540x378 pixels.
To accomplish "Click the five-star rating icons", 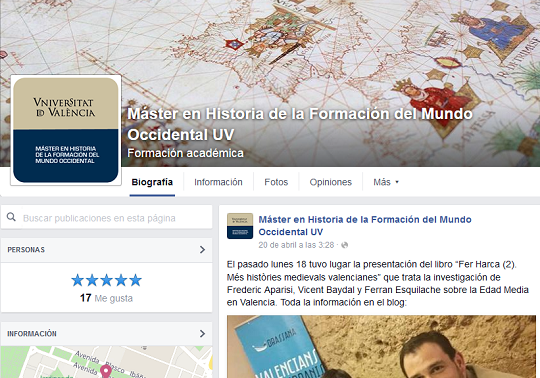I will pos(106,280).
